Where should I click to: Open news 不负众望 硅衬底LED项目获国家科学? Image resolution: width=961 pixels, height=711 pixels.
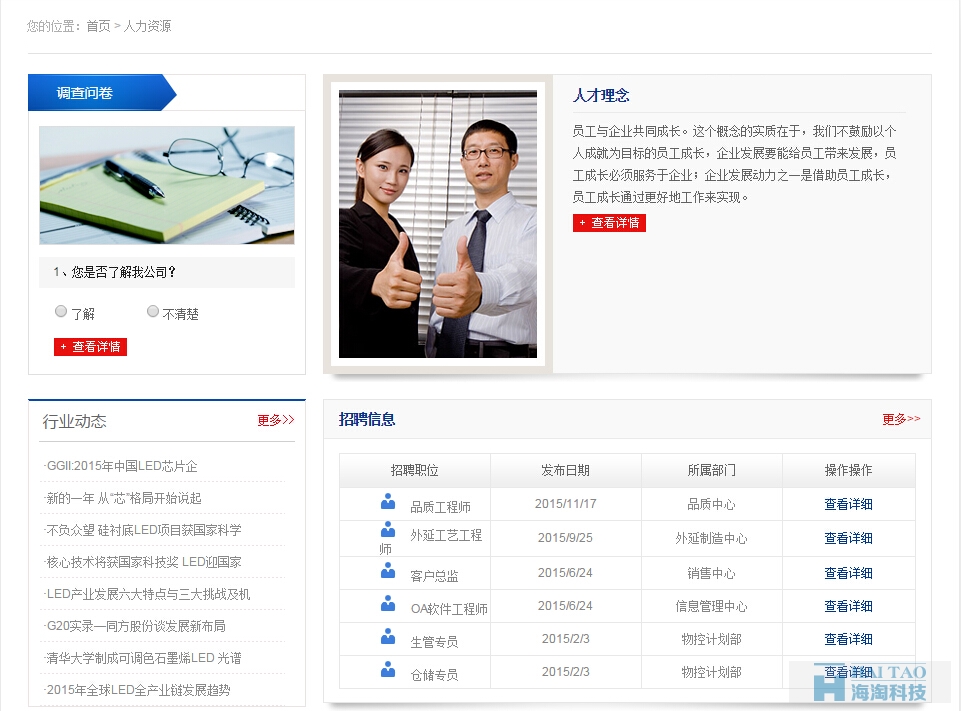click(143, 530)
